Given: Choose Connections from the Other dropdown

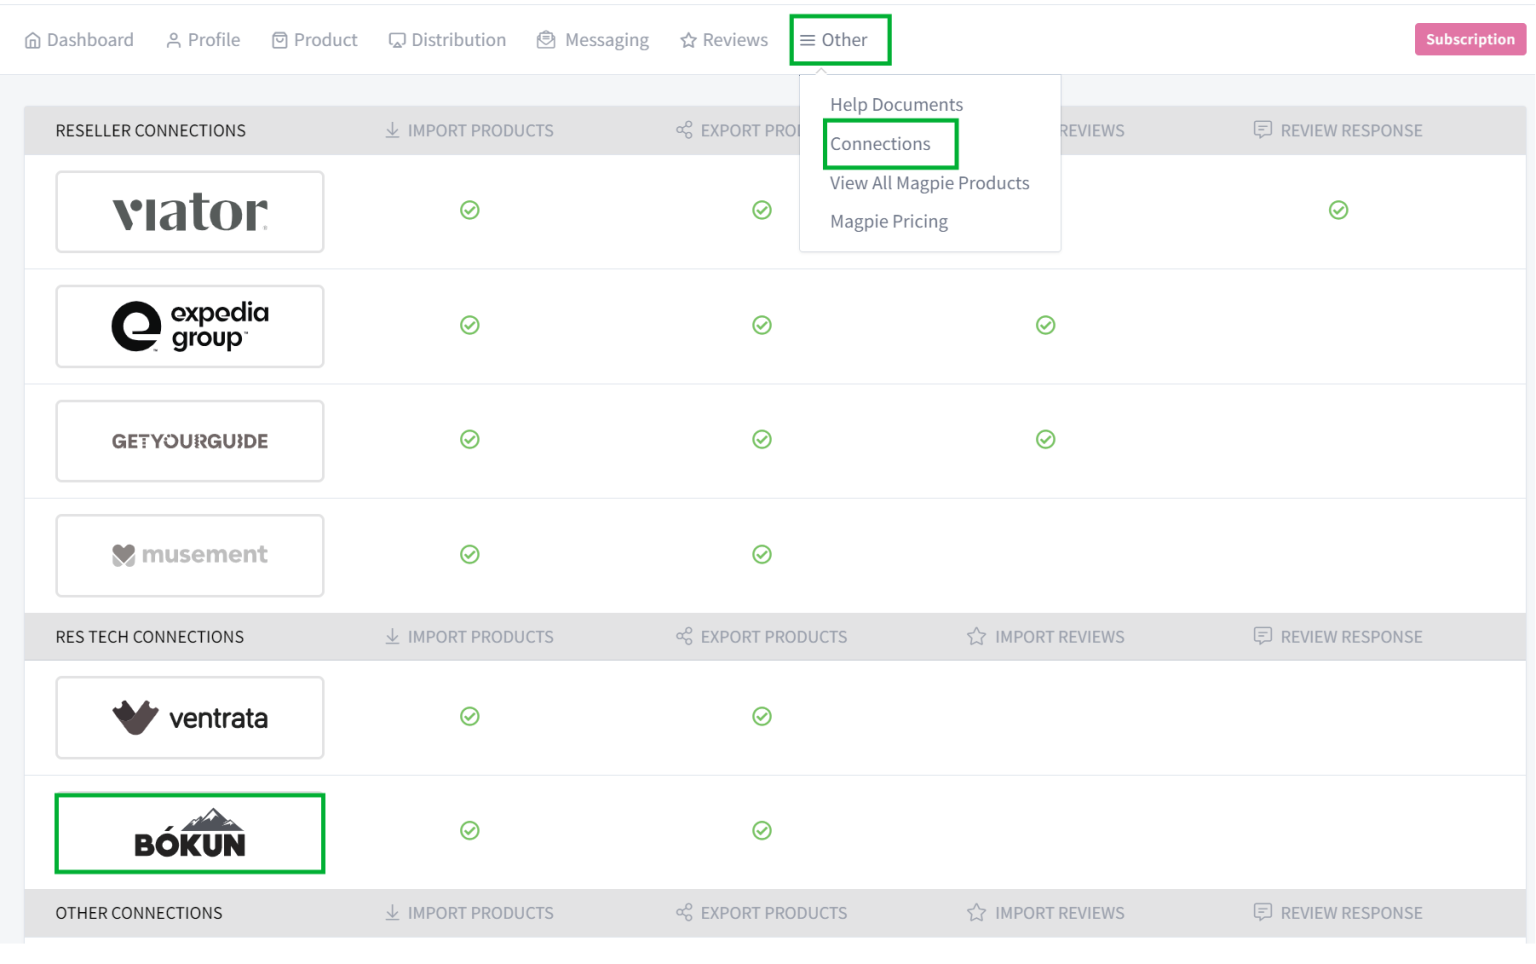Looking at the screenshot, I should click(880, 144).
